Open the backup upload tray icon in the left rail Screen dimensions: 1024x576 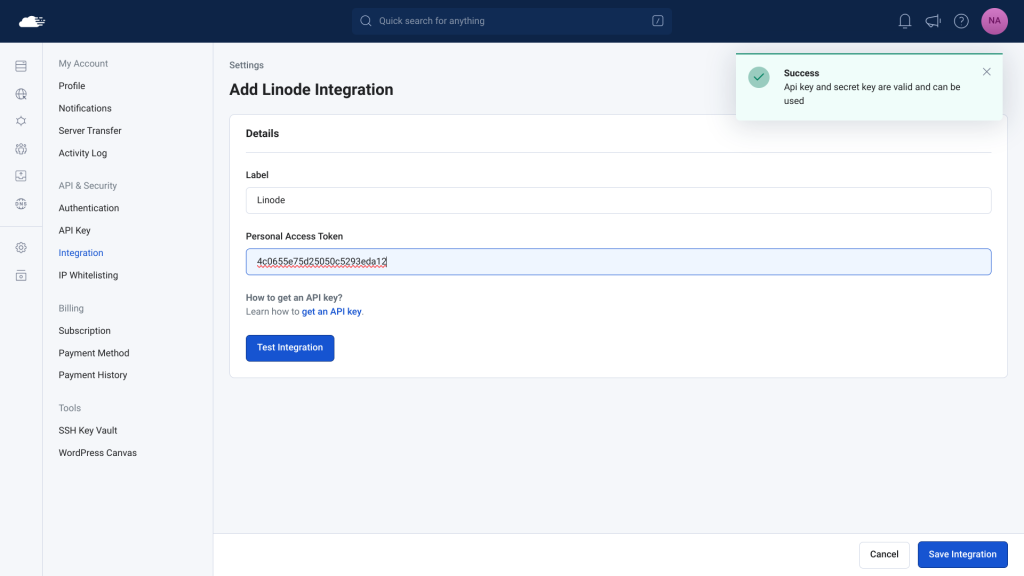(21, 176)
